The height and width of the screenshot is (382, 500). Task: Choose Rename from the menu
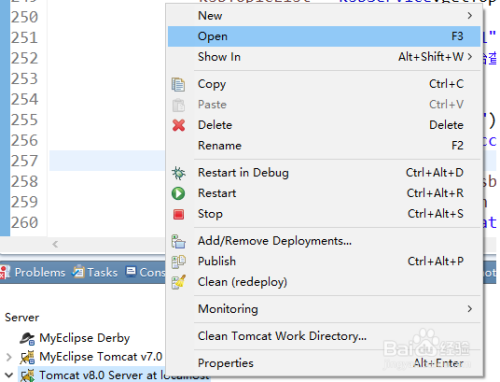[324, 146]
